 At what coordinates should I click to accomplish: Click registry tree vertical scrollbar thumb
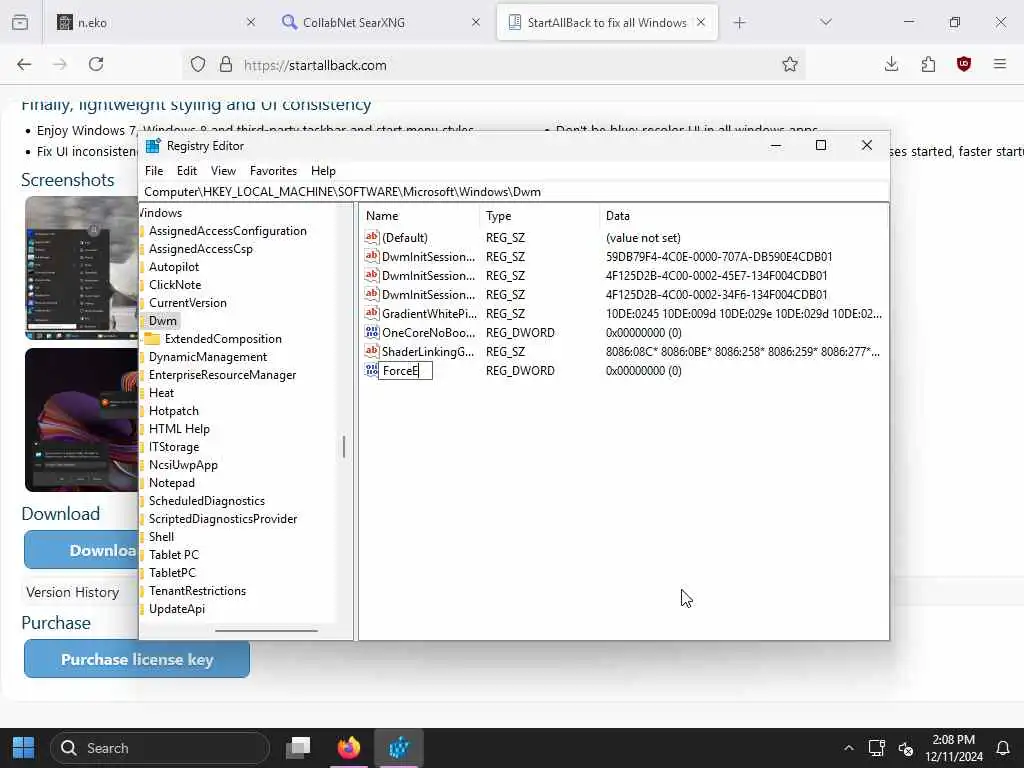click(344, 447)
